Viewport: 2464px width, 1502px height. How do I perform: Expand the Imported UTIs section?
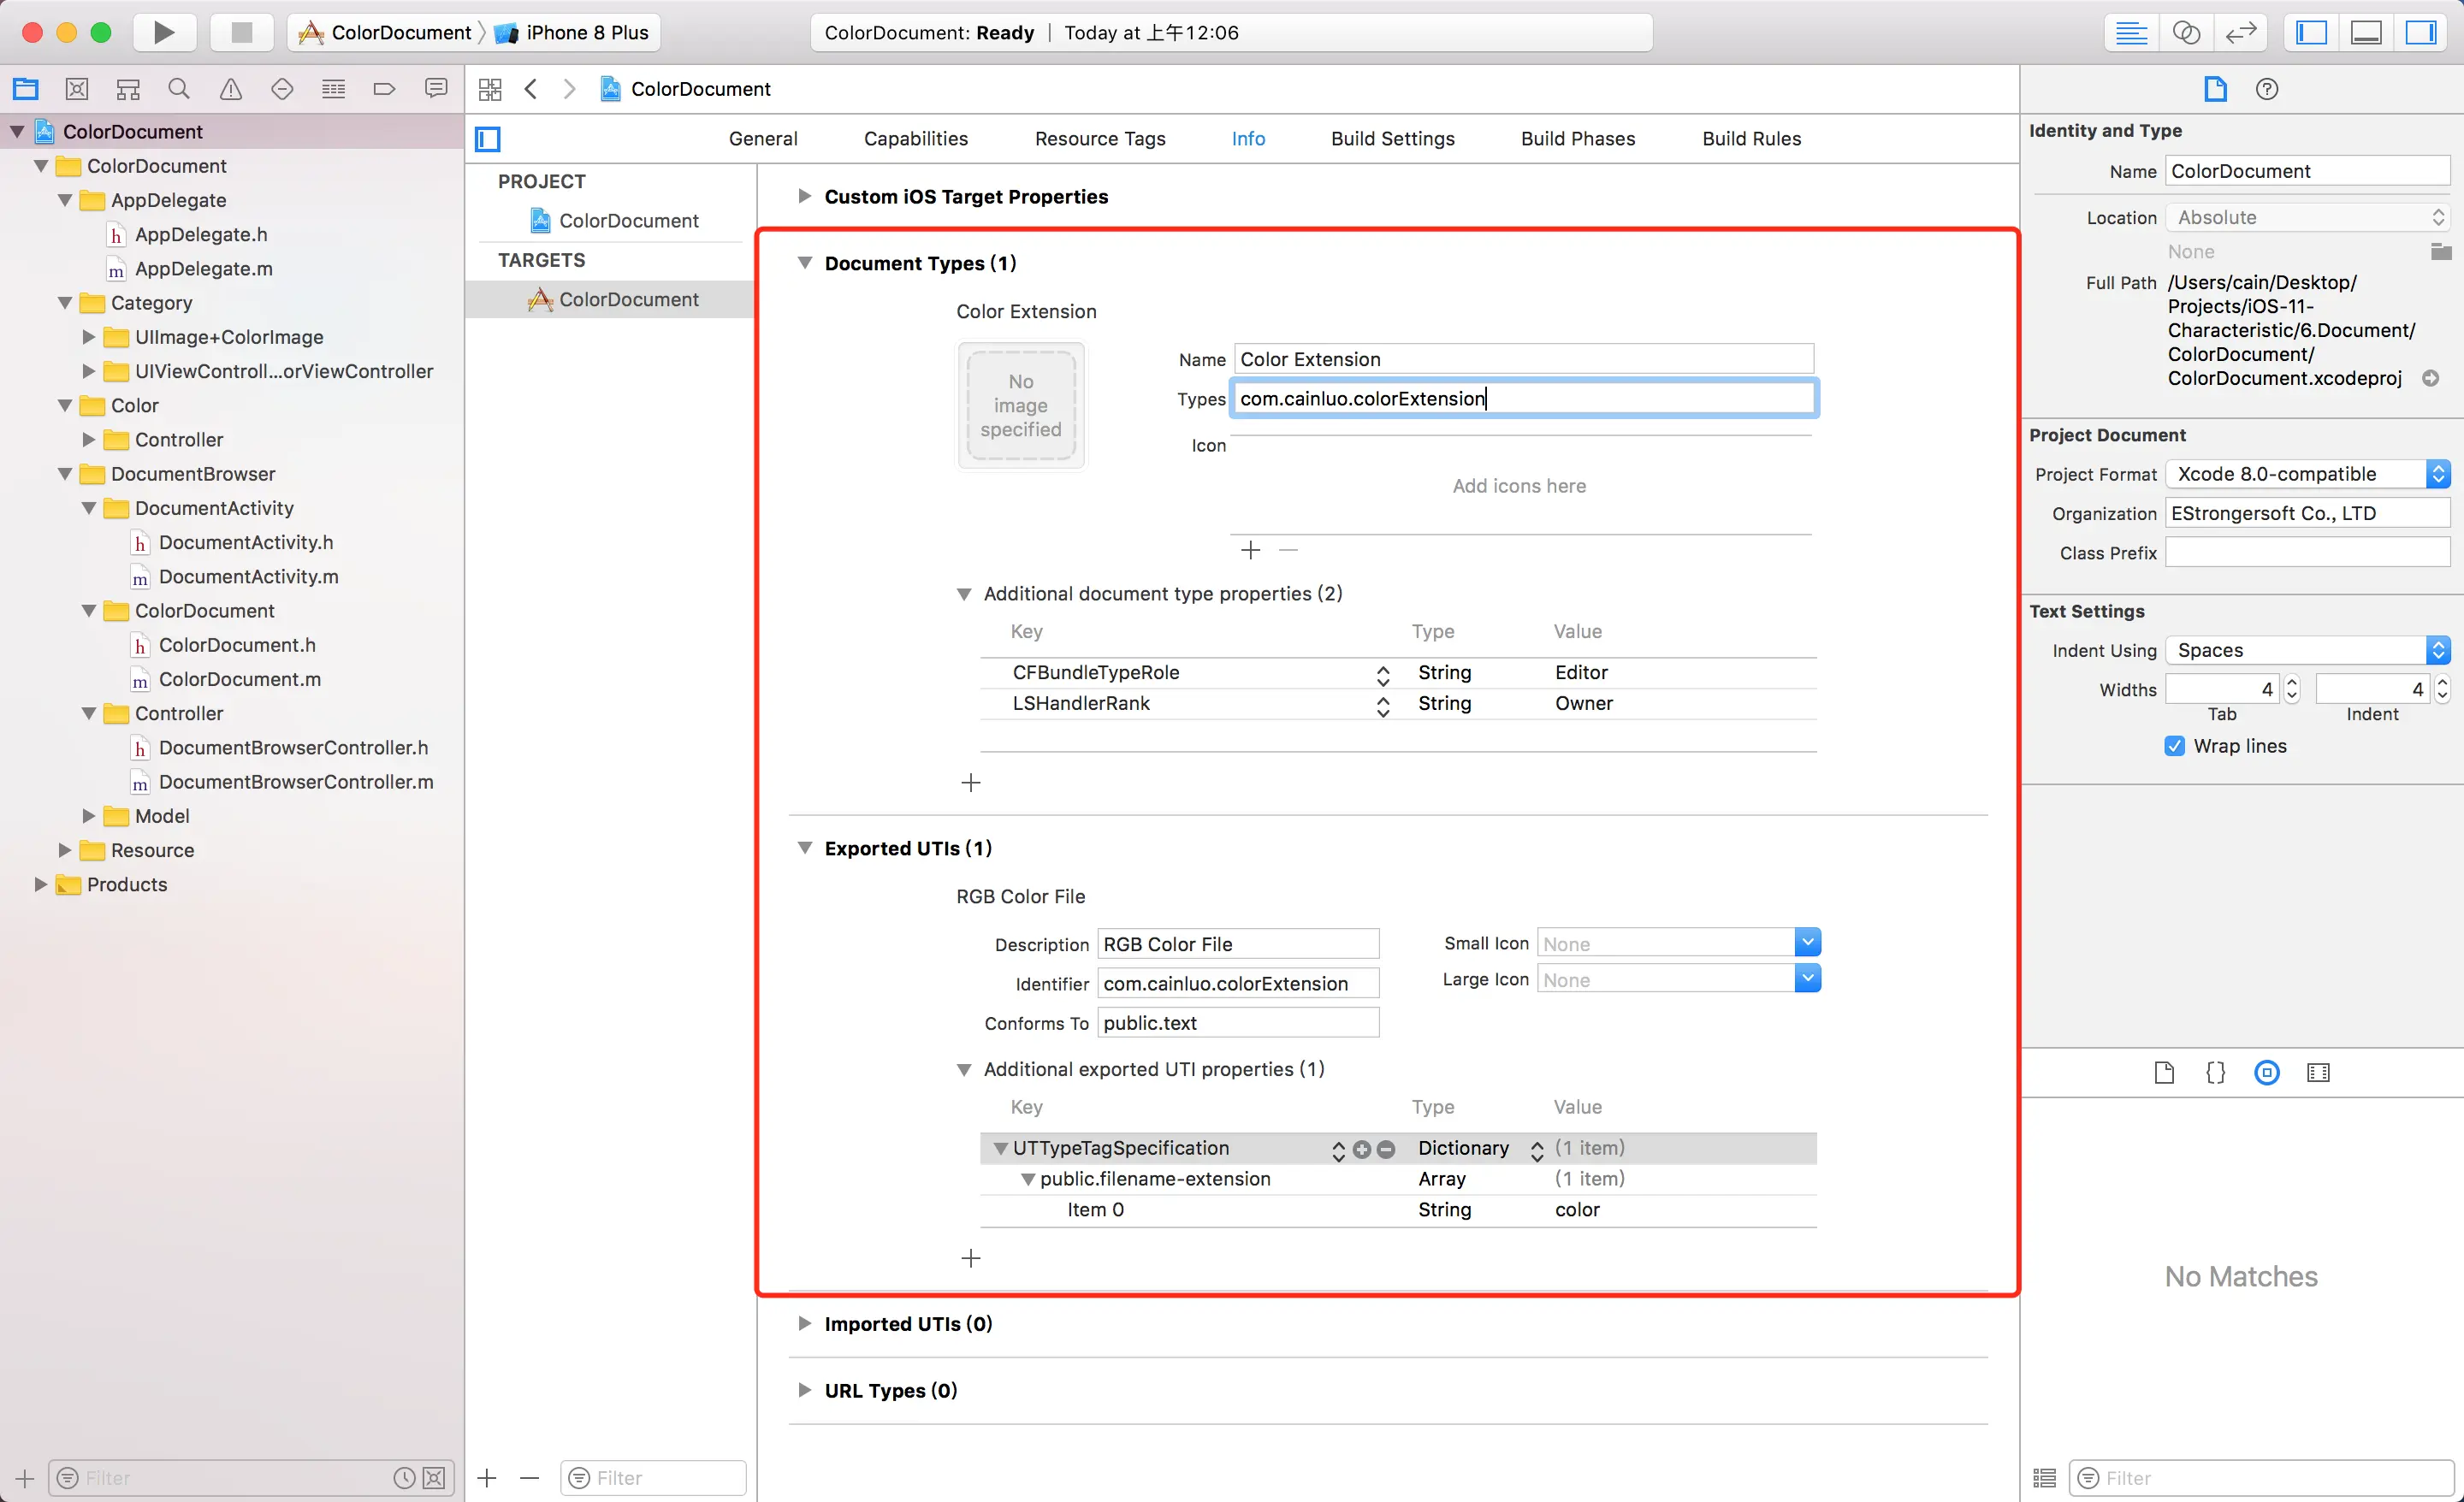click(x=804, y=1324)
